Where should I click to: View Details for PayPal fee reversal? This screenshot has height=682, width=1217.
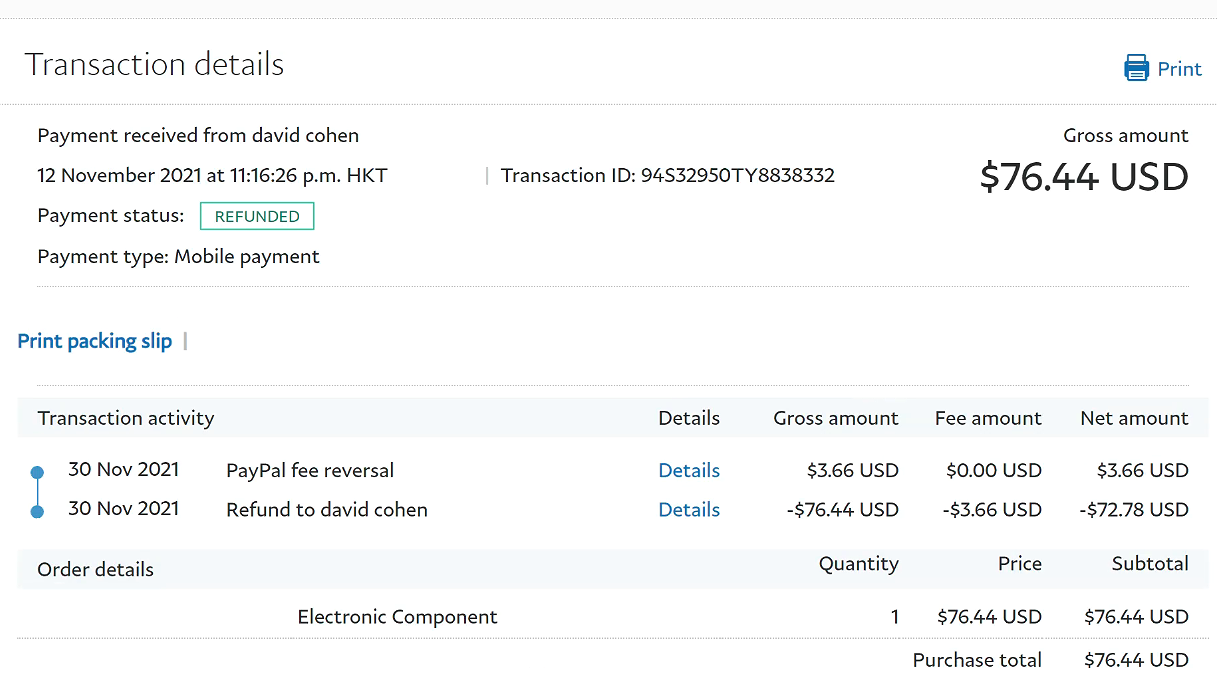[689, 470]
